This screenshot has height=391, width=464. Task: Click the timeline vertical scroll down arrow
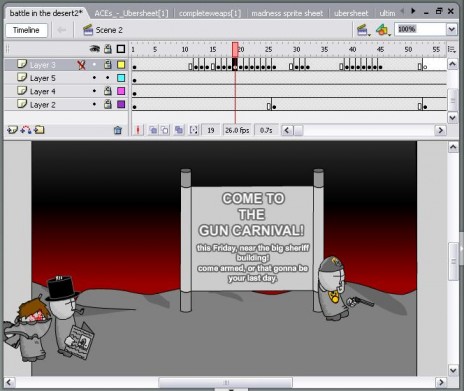click(452, 117)
